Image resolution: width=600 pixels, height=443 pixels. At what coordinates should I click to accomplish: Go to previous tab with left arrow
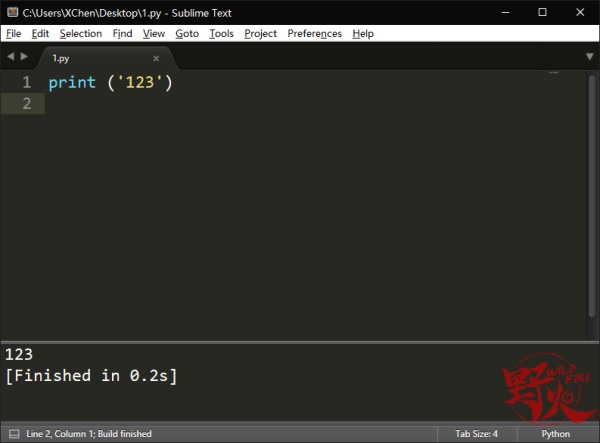(11, 57)
